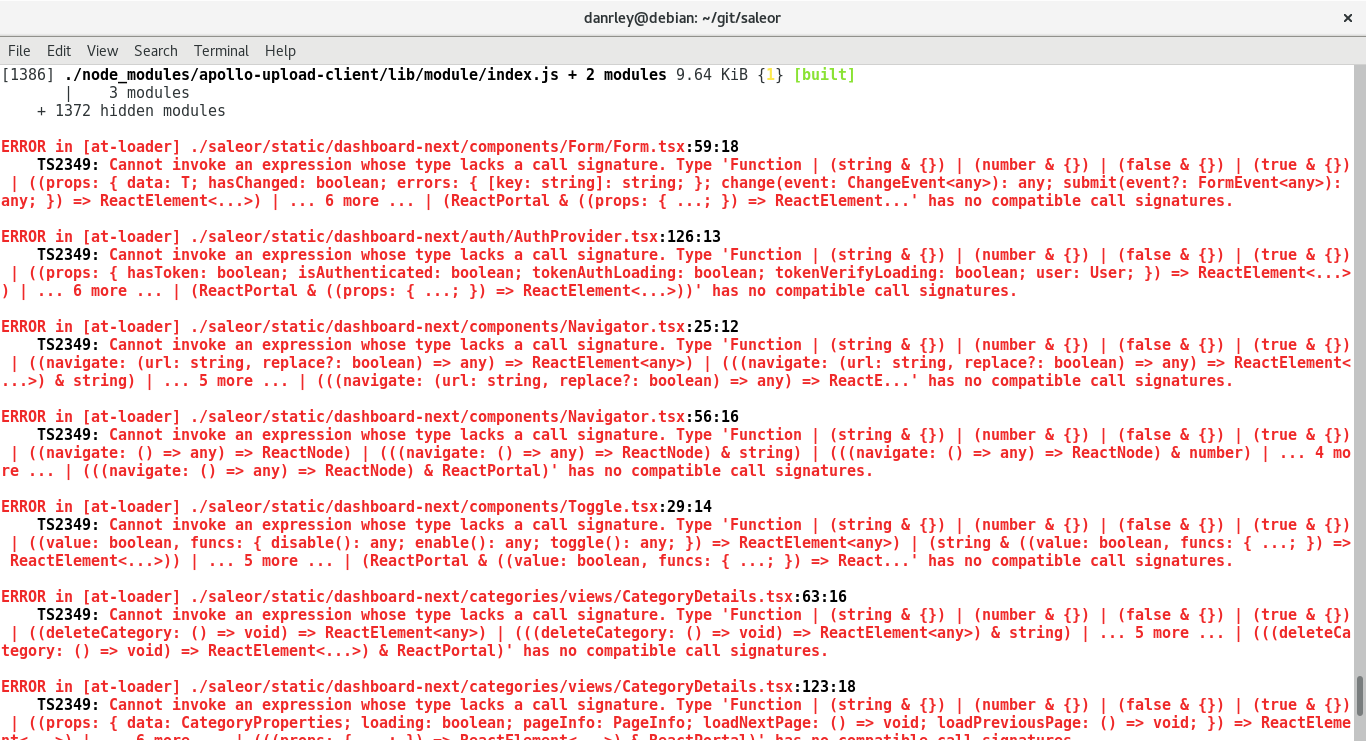1366x741 pixels.
Task: Open the File menu
Action: pos(19,51)
